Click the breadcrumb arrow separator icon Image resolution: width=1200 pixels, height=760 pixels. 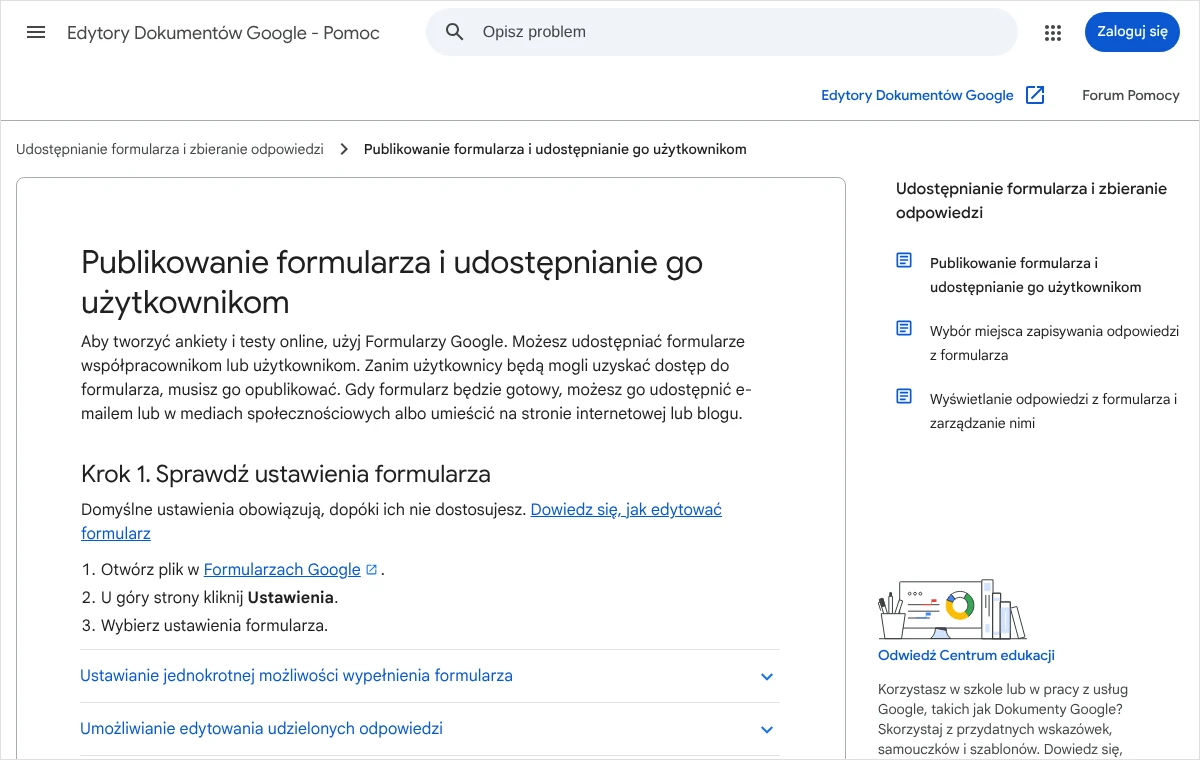coord(344,149)
